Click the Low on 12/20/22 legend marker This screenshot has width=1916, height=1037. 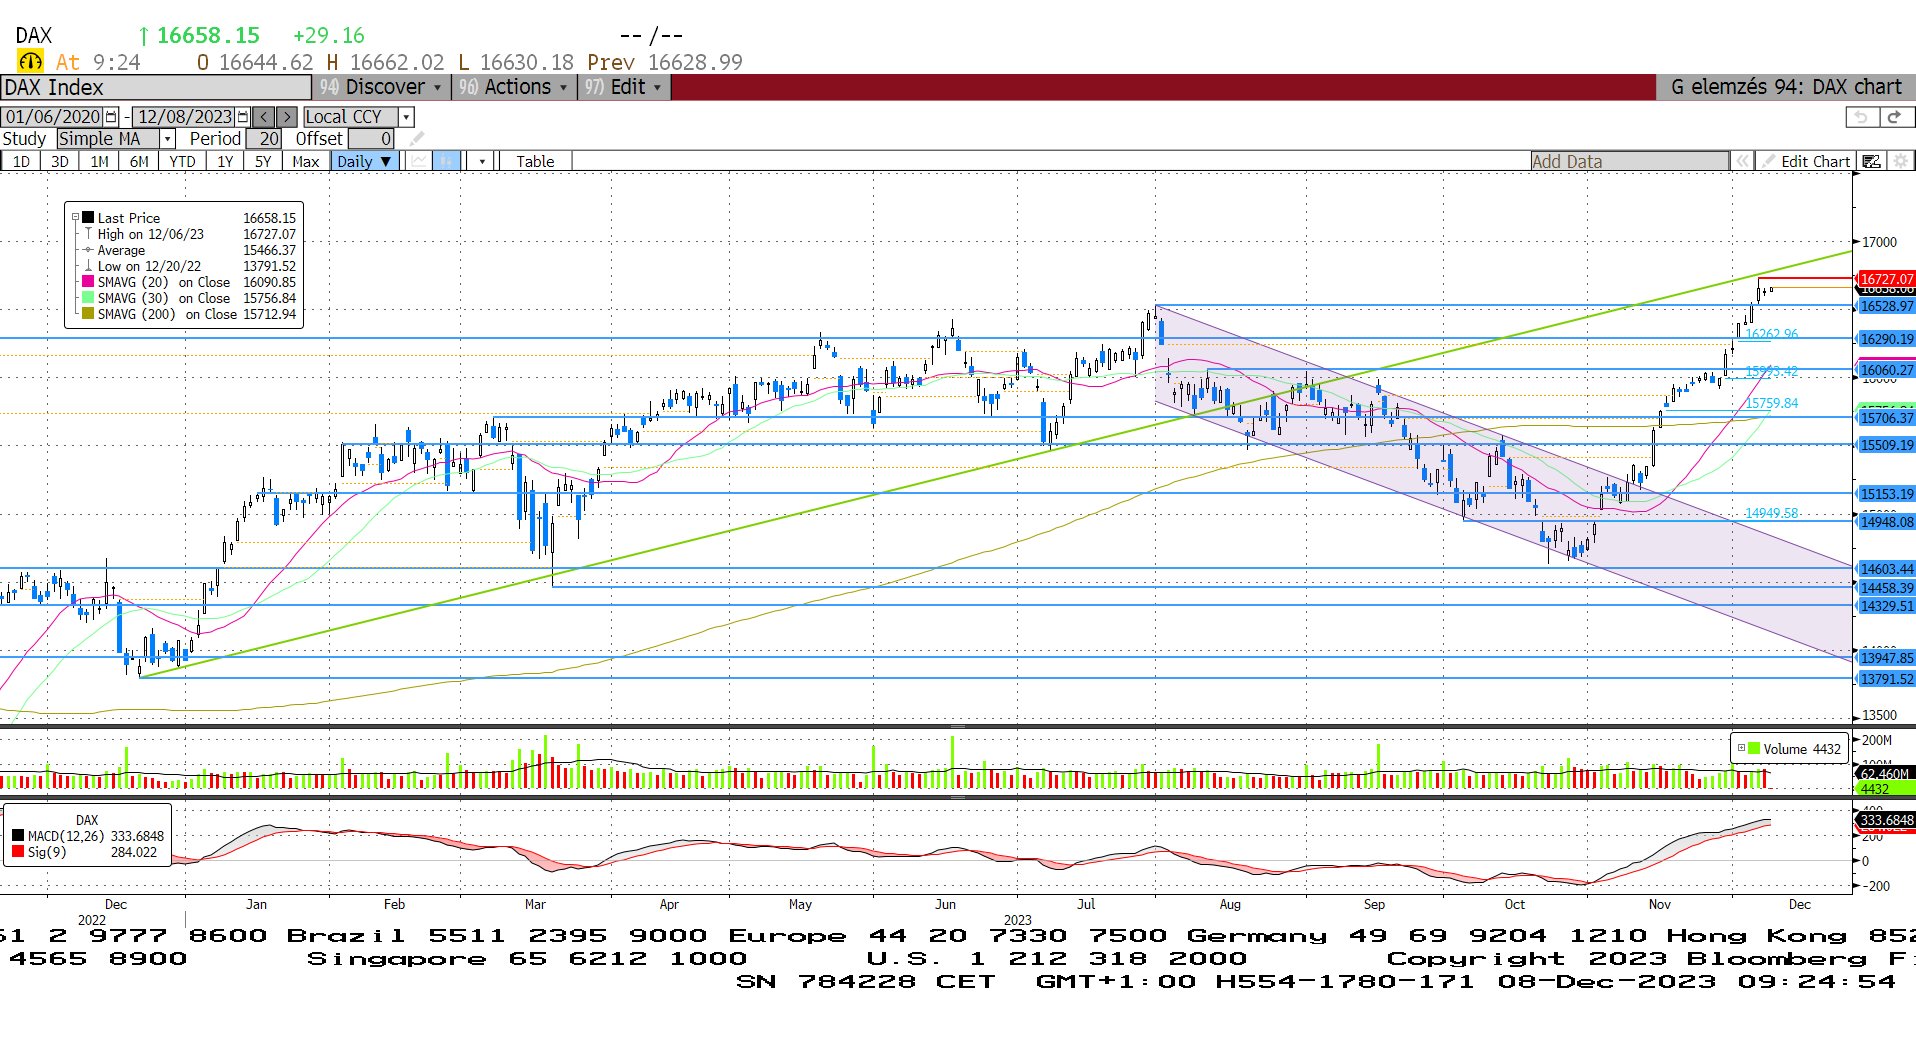coord(88,266)
